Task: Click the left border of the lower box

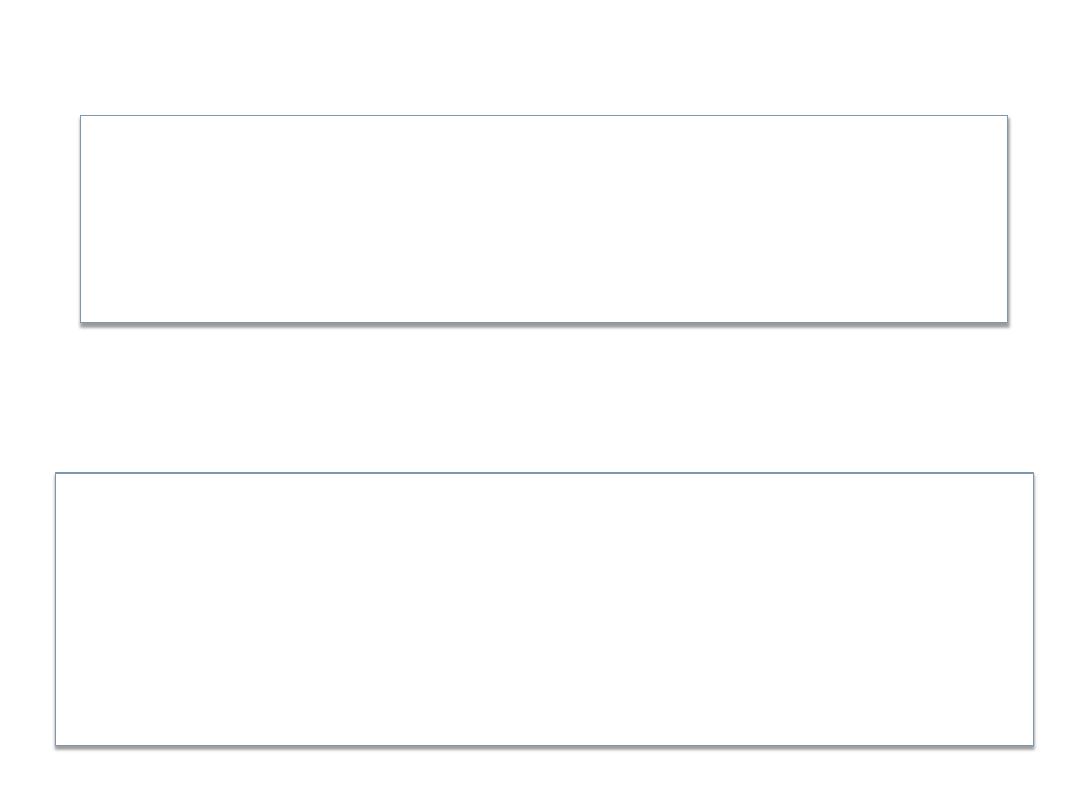Action: tap(56, 609)
